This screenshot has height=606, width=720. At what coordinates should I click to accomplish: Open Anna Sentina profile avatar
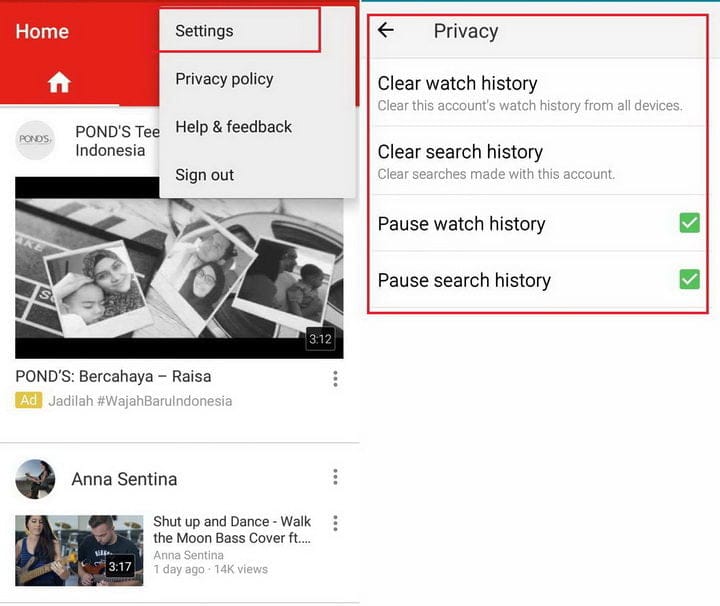point(35,479)
